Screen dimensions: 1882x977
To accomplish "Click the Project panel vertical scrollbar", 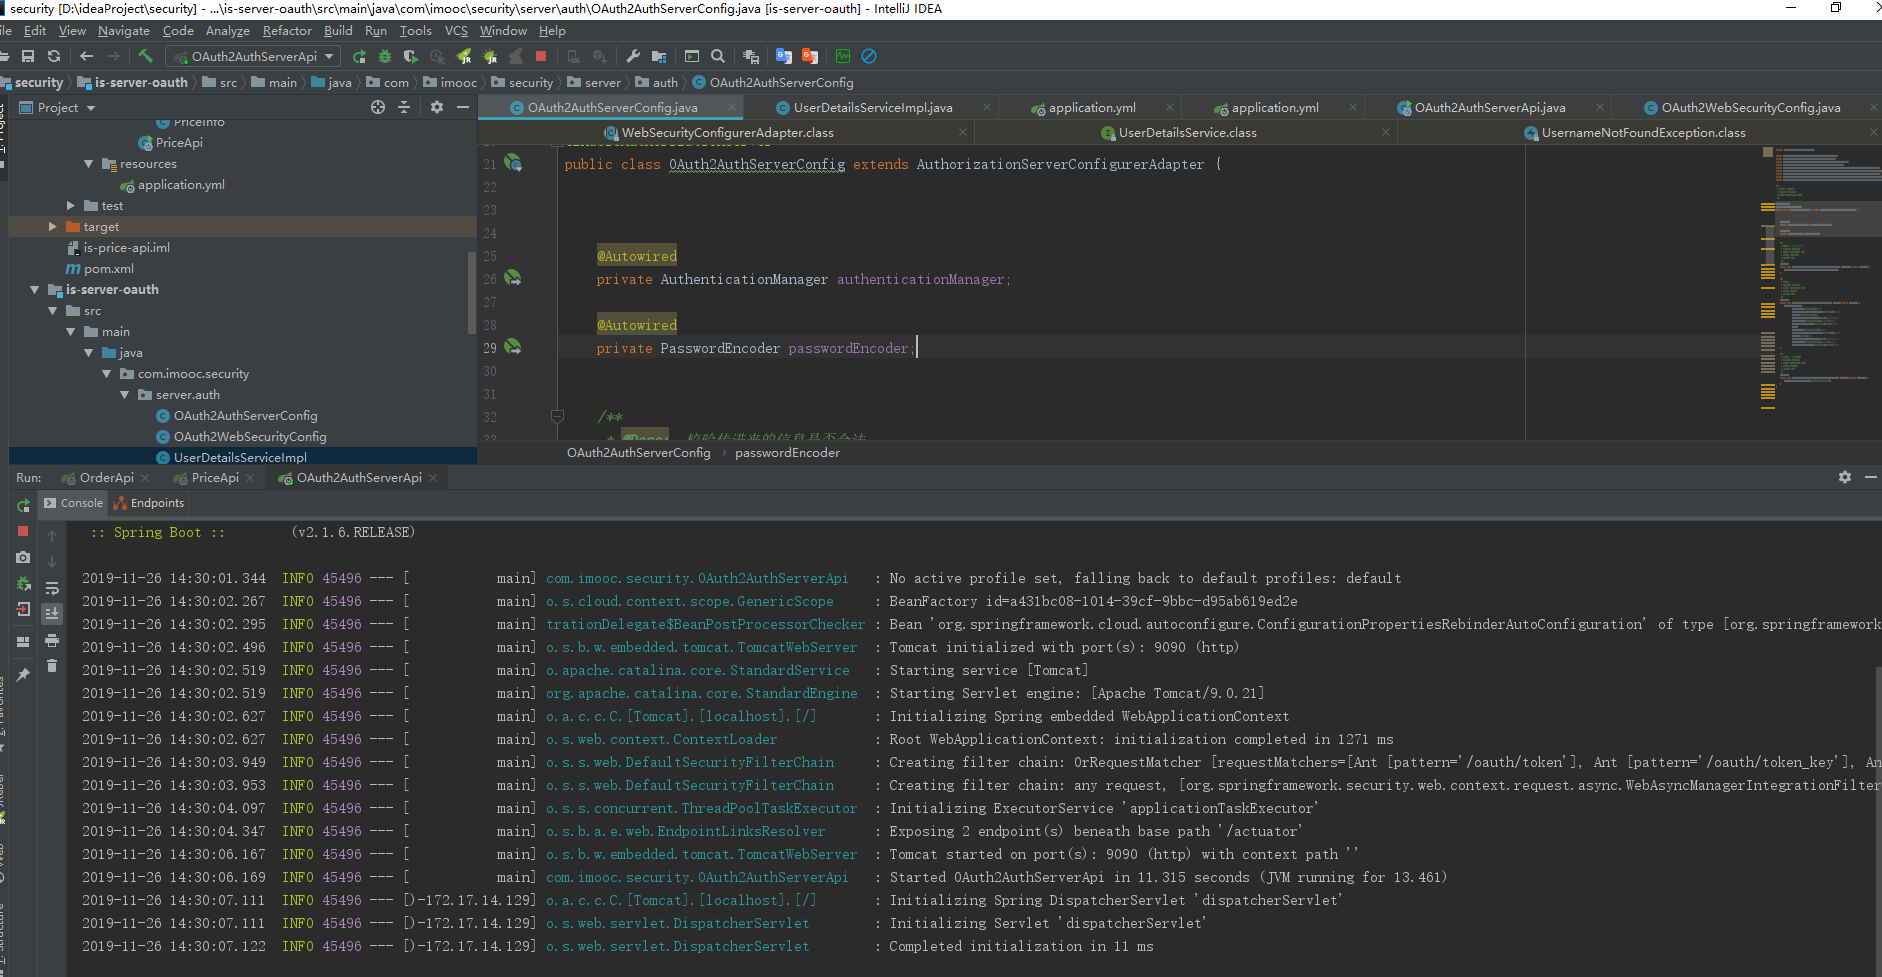I will [472, 292].
